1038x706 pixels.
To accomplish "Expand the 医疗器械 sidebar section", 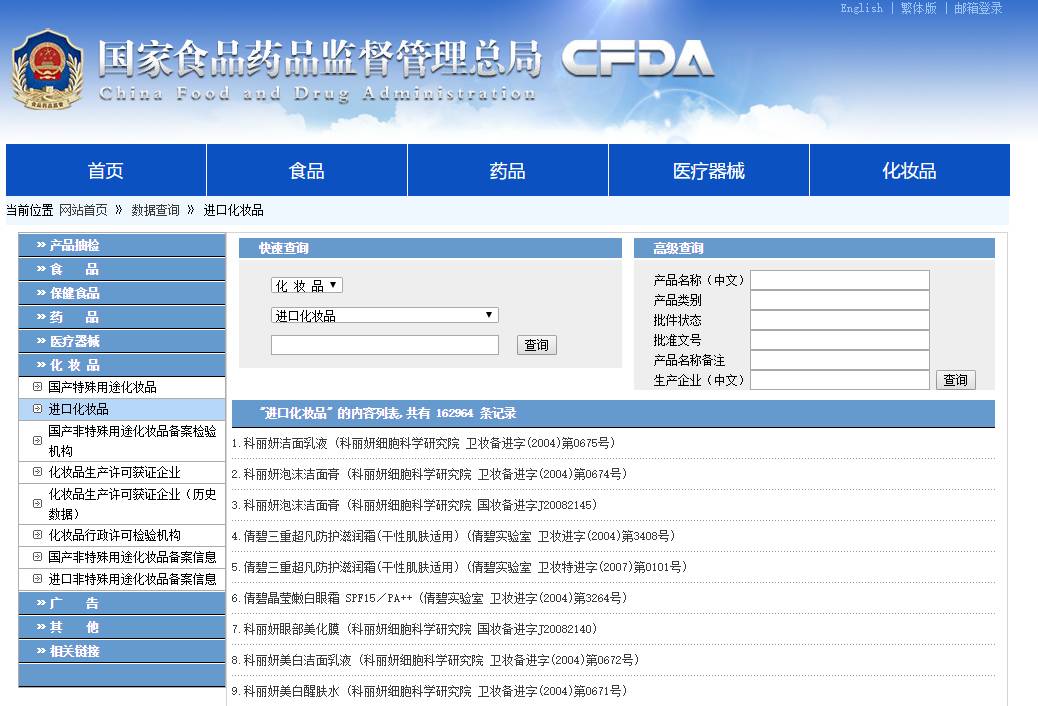I will (122, 341).
